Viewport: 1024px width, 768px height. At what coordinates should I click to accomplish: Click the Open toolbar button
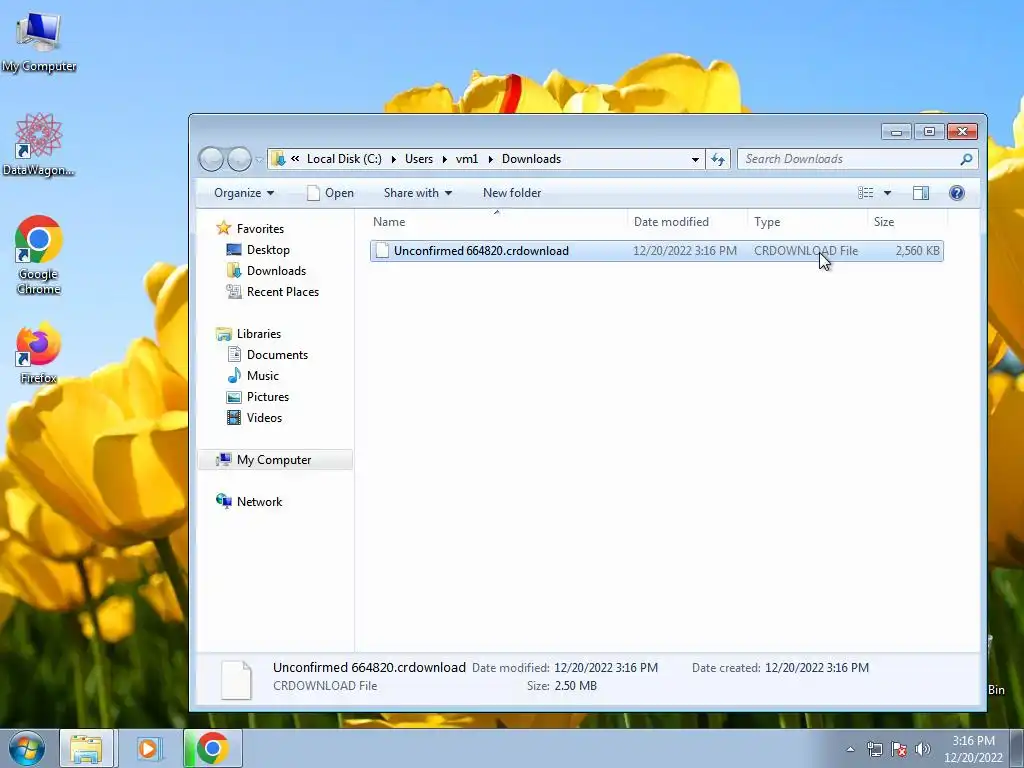330,193
